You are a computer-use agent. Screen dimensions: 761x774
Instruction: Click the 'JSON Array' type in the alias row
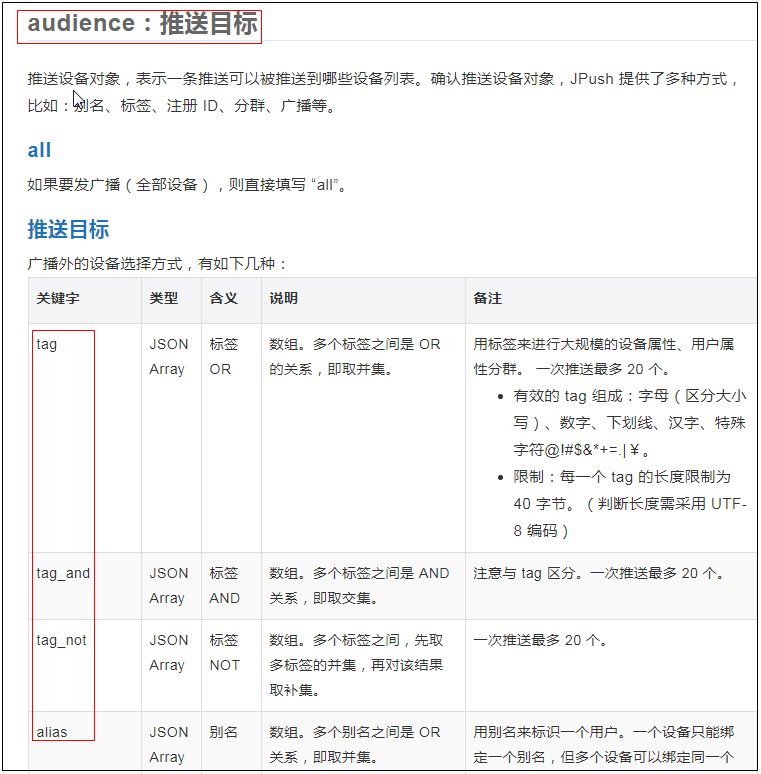pos(169,744)
